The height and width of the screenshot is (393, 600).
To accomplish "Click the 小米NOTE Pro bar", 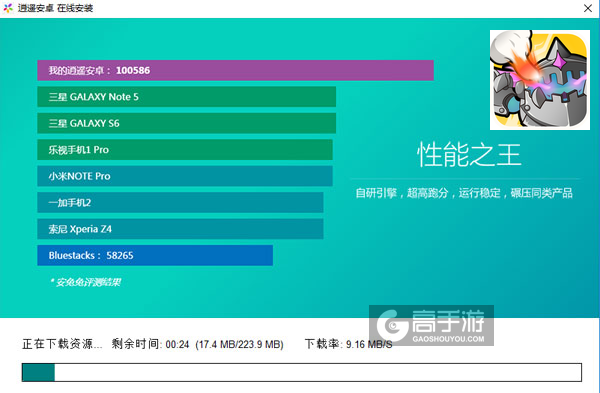I will [185, 176].
